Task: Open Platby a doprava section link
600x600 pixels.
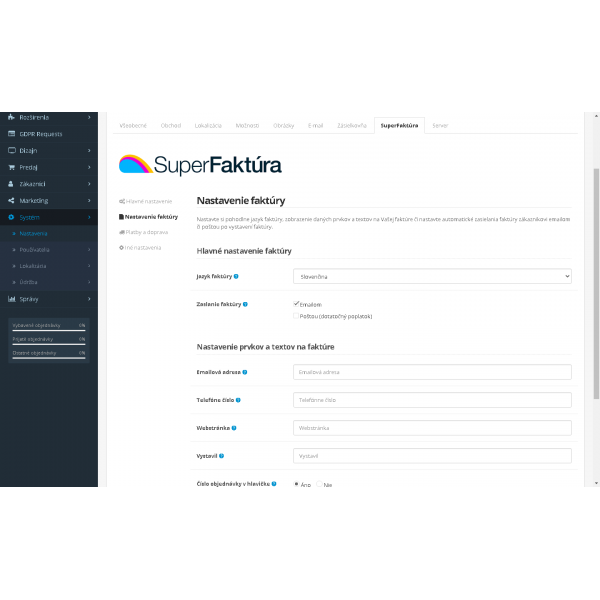Action: tap(143, 232)
